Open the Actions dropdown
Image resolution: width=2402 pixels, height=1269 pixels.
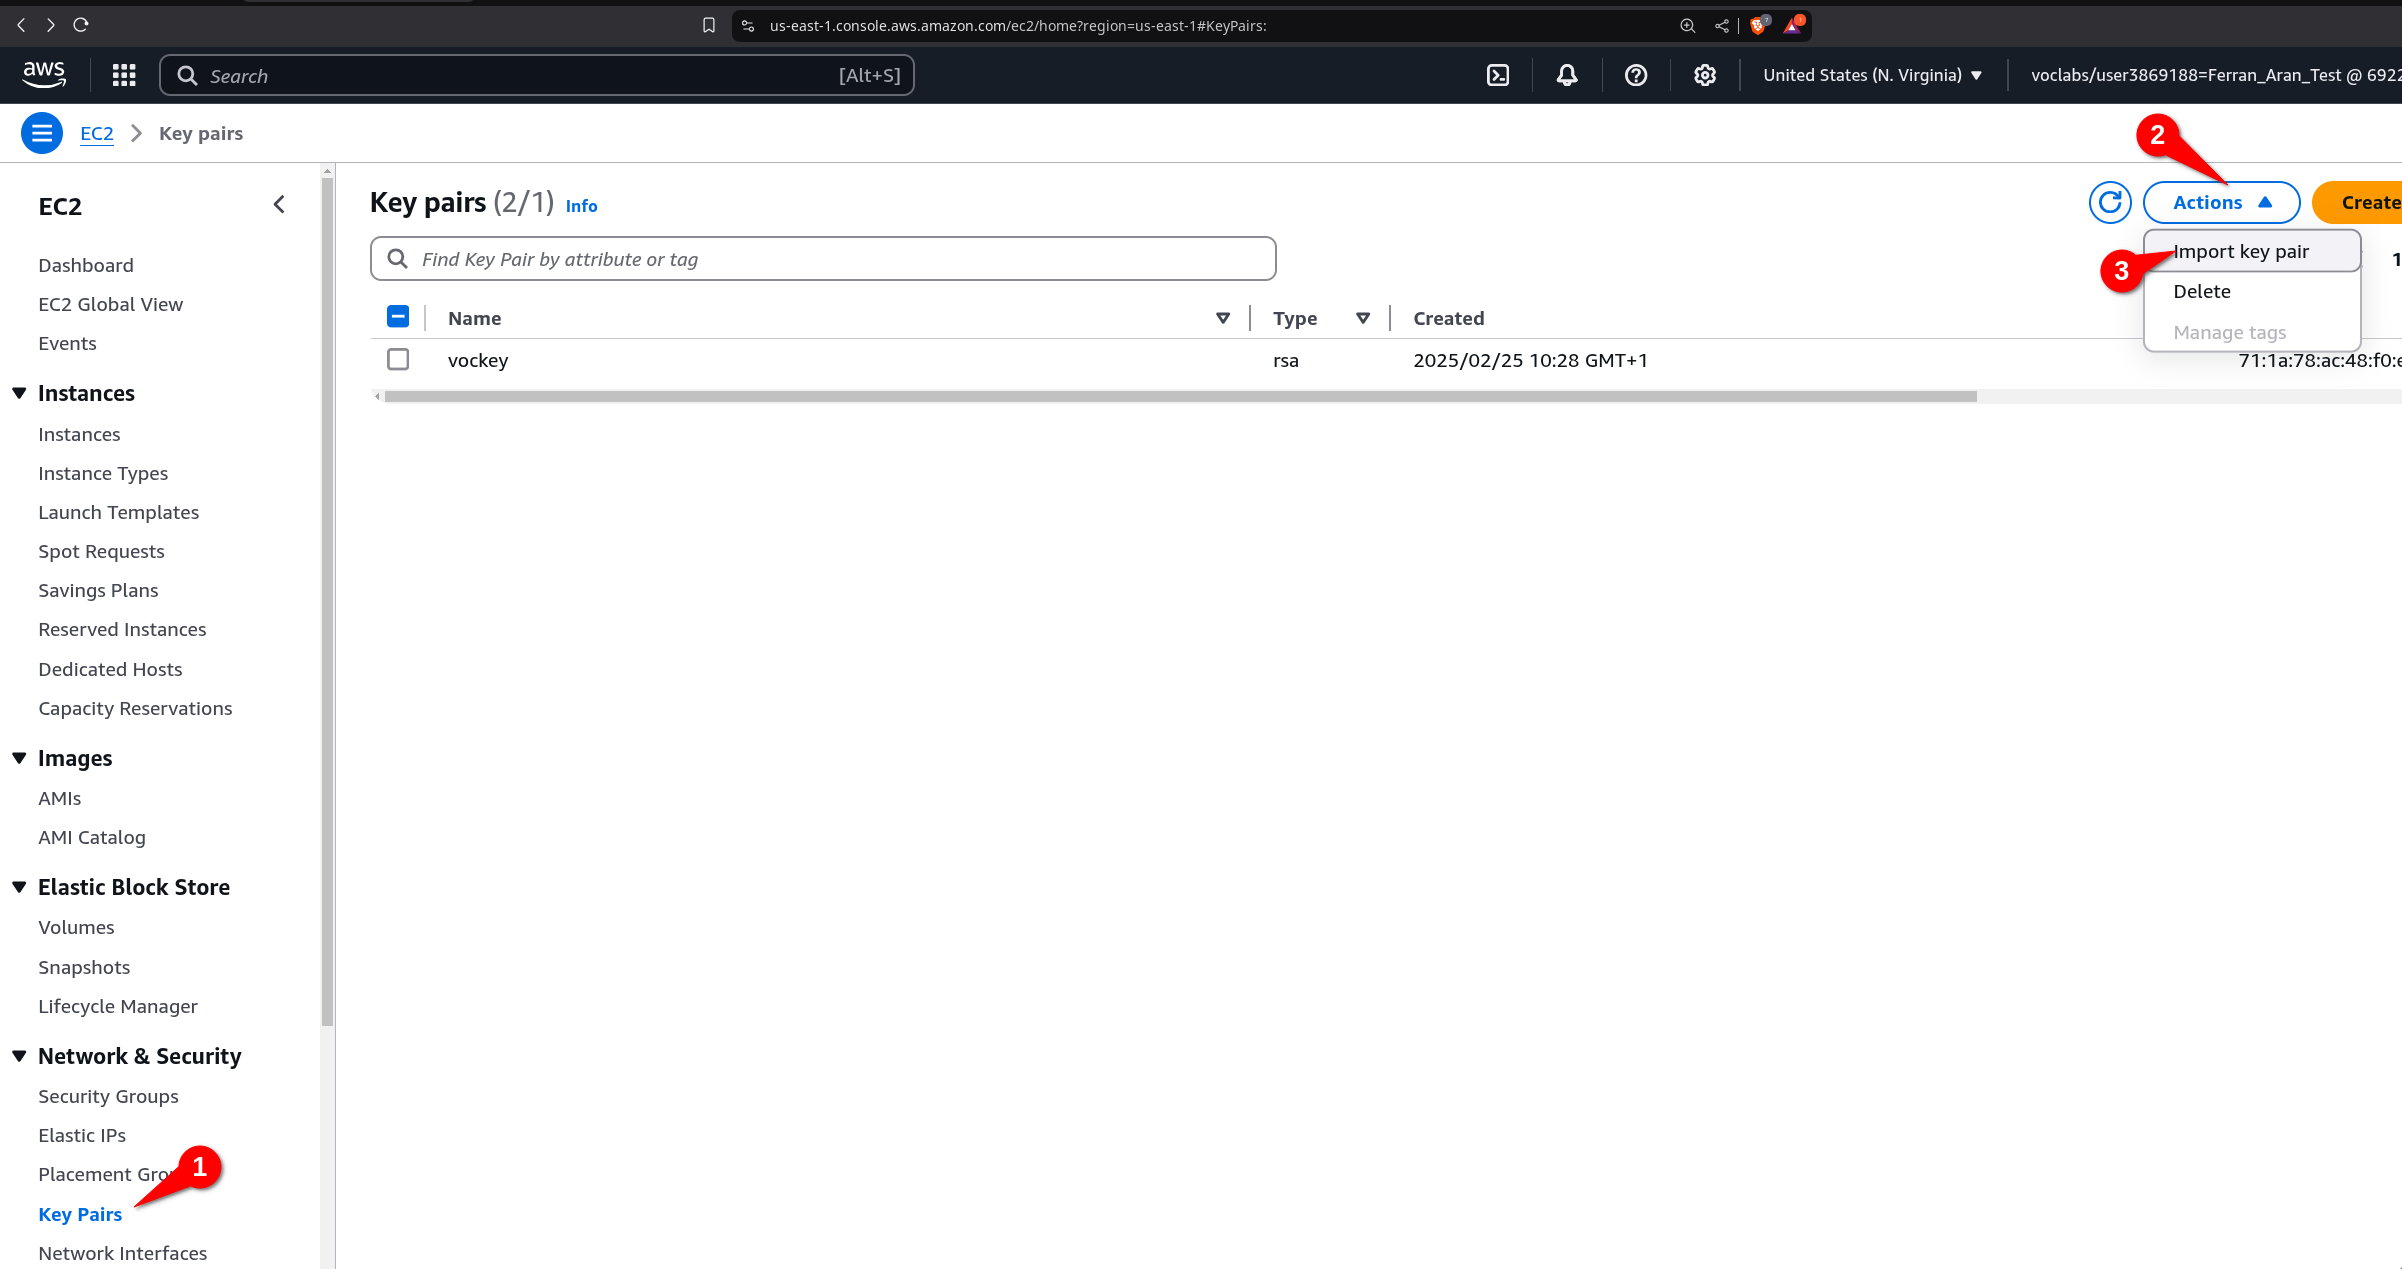pos(2221,201)
